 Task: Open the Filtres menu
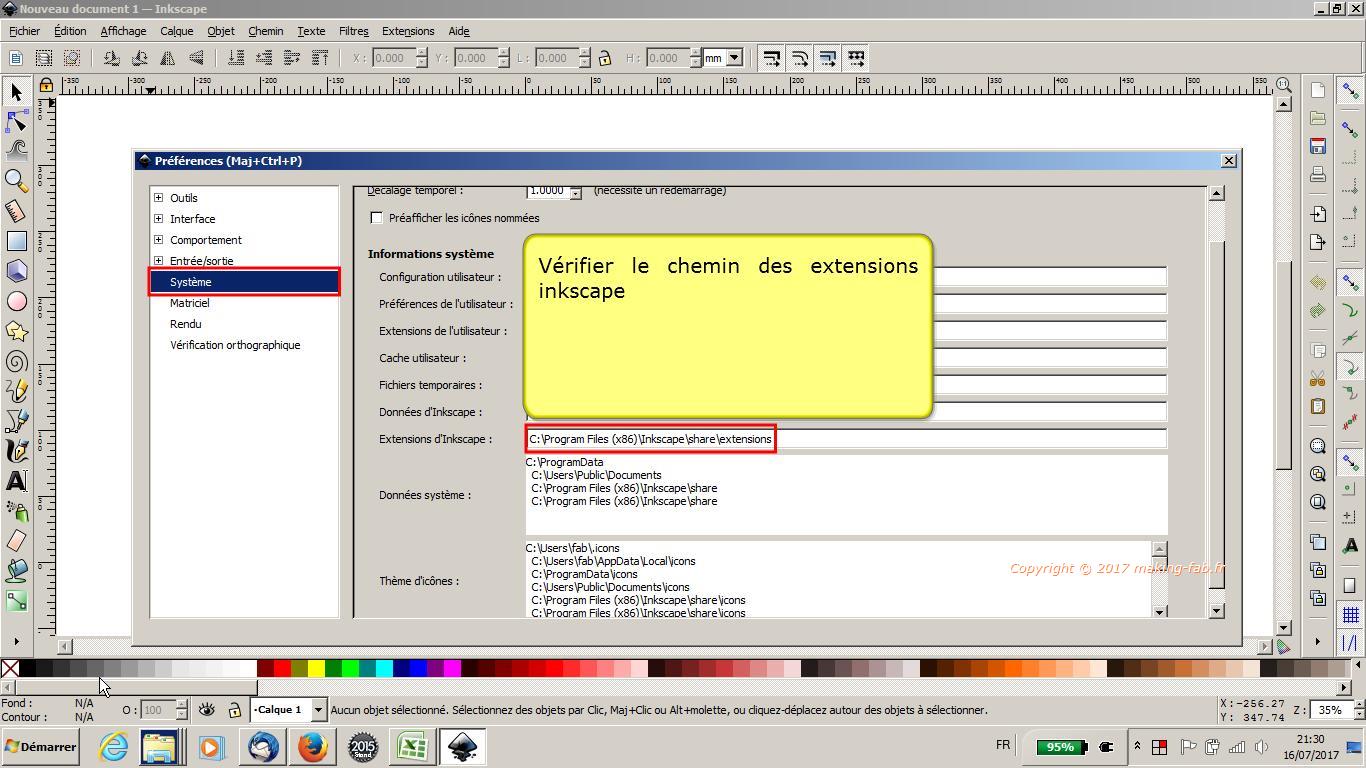click(x=353, y=31)
